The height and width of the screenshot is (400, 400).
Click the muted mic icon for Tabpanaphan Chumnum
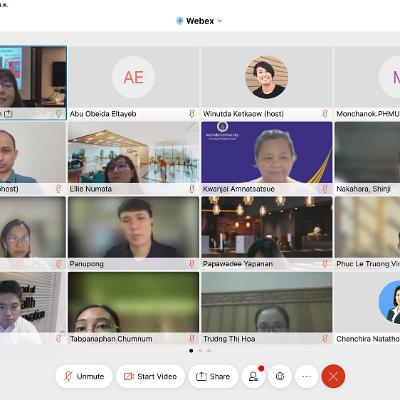(x=192, y=339)
